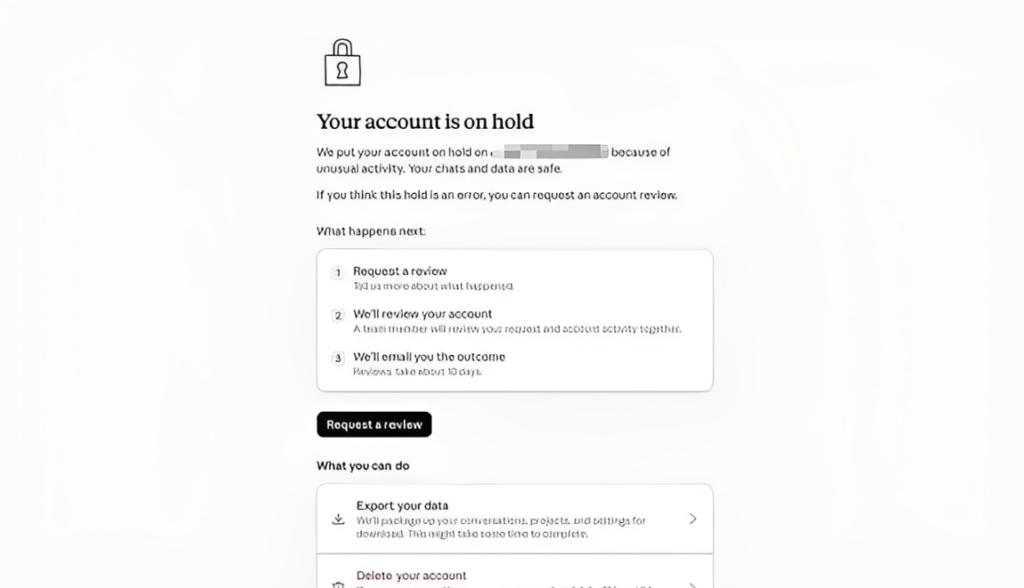Click the Request a review step title

coord(400,271)
